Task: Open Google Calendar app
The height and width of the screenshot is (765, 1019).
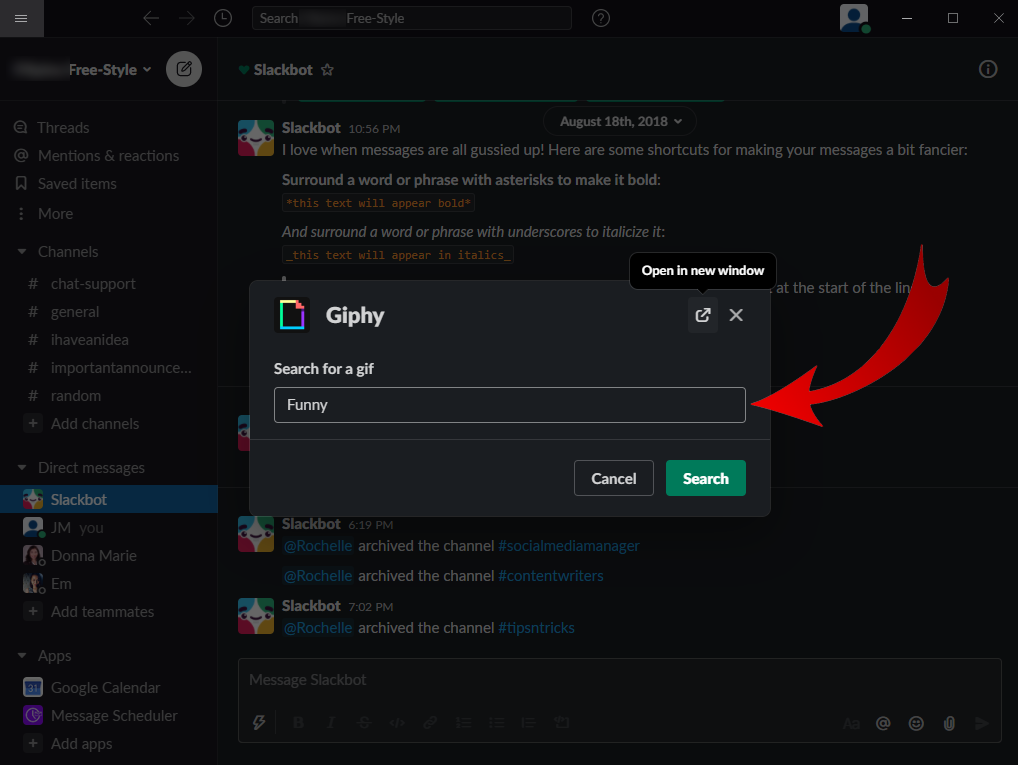Action: [105, 688]
